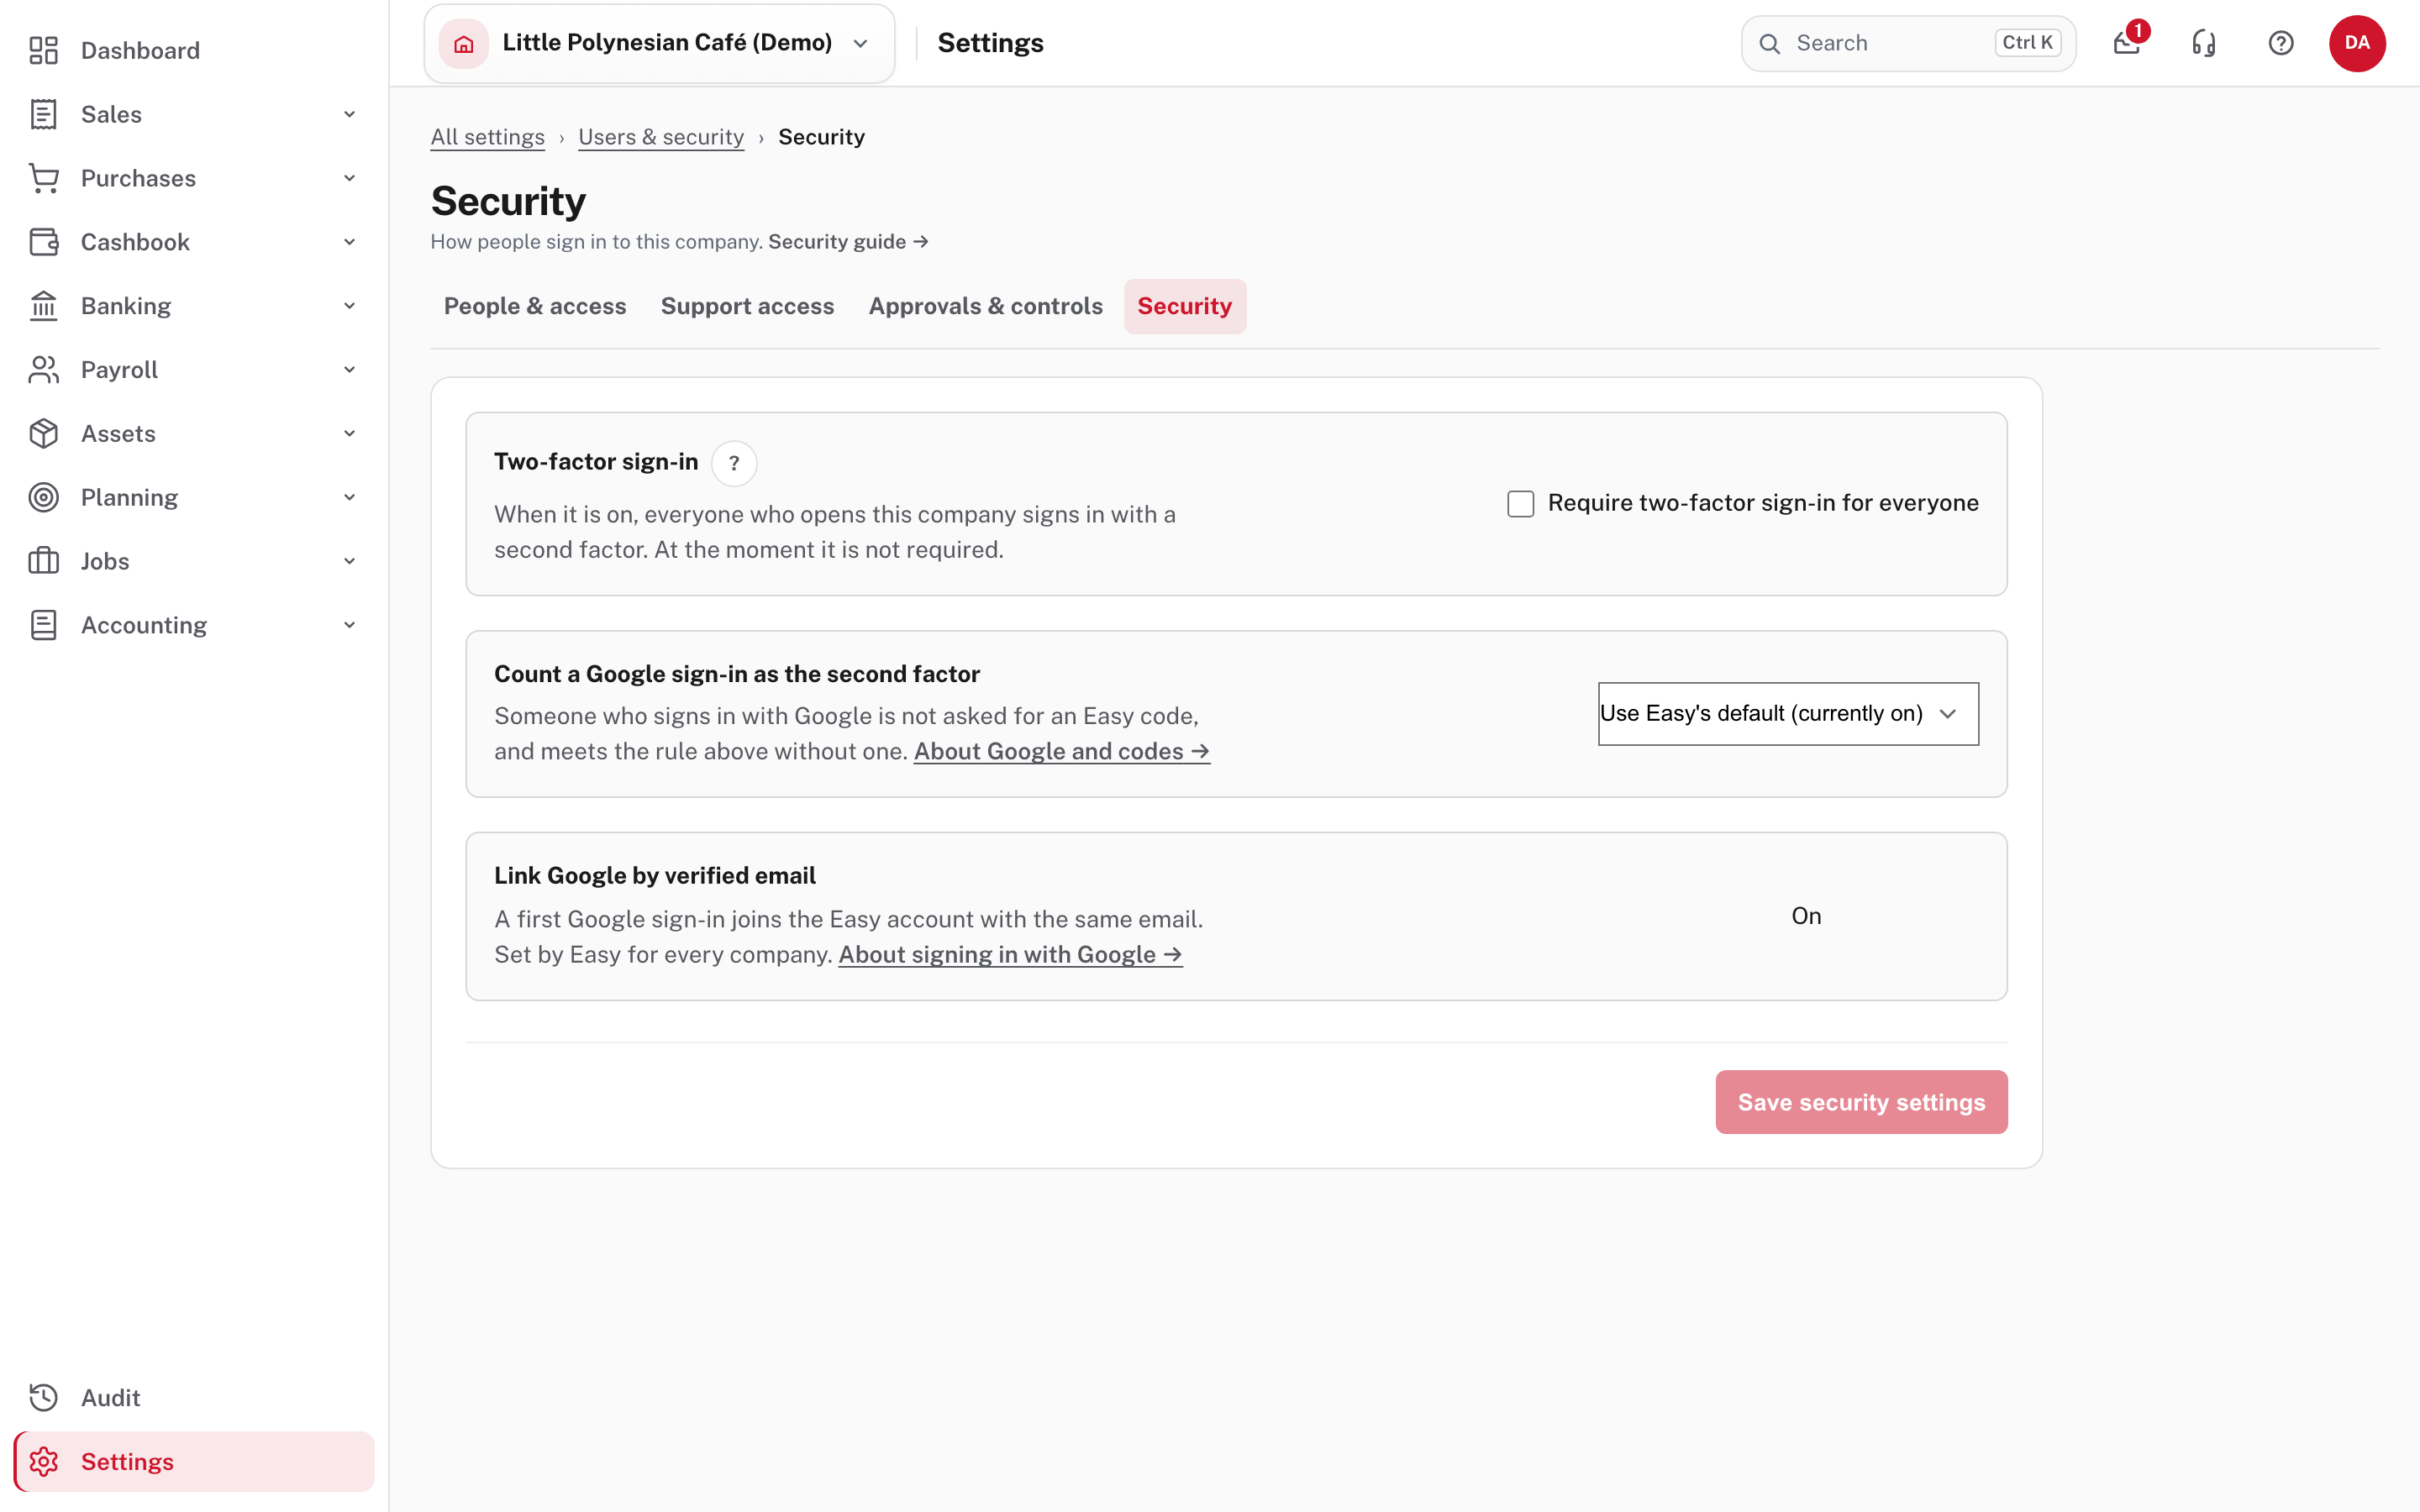
Task: Click the Accounting ledger icon
Action: [x=43, y=625]
